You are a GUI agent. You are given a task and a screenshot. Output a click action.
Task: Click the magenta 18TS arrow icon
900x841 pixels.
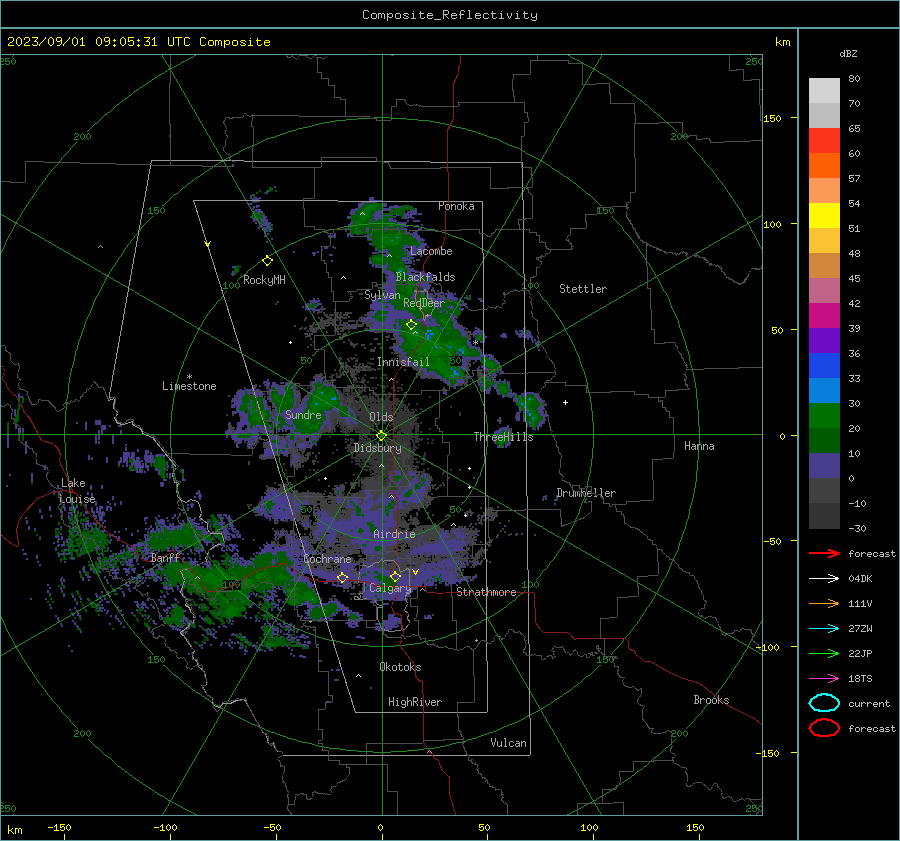click(824, 679)
